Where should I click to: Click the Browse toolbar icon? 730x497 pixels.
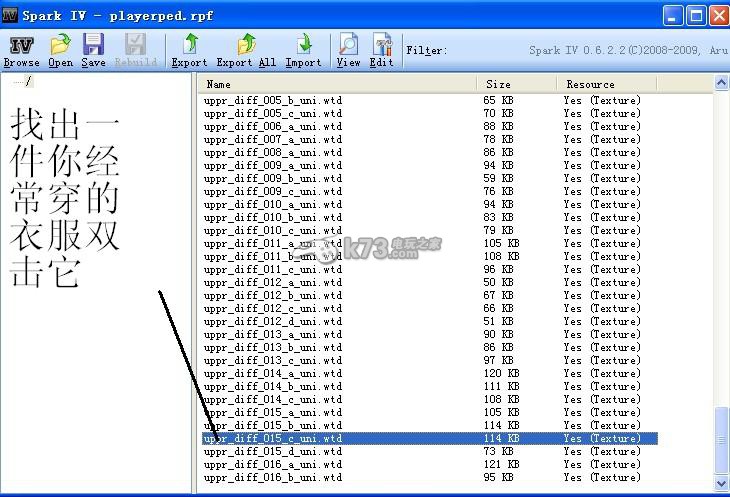point(21,49)
